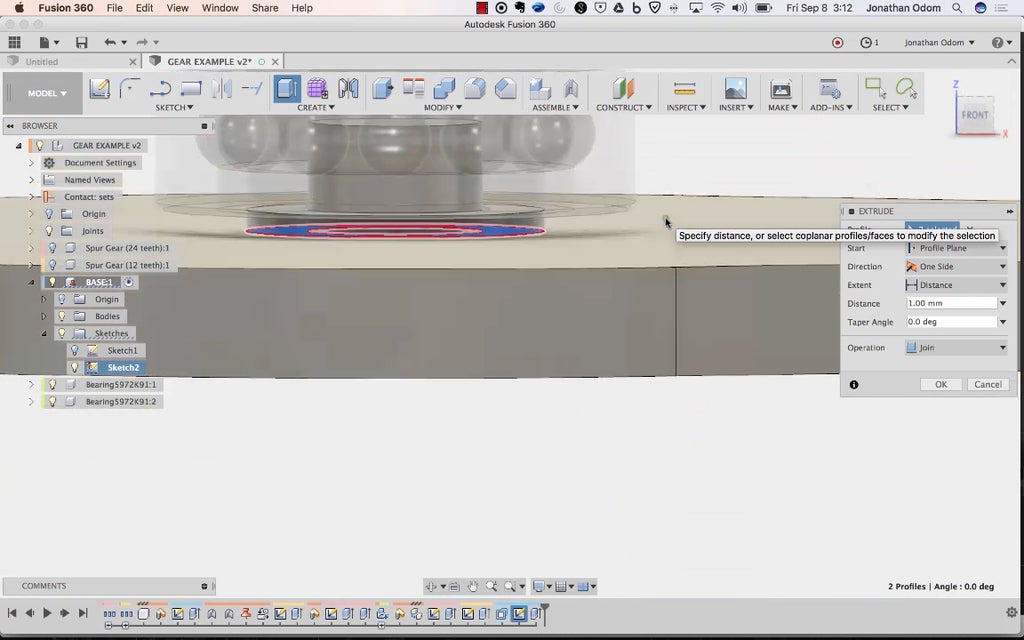This screenshot has width=1024, height=640.
Task: Open the File menu
Action: click(114, 8)
